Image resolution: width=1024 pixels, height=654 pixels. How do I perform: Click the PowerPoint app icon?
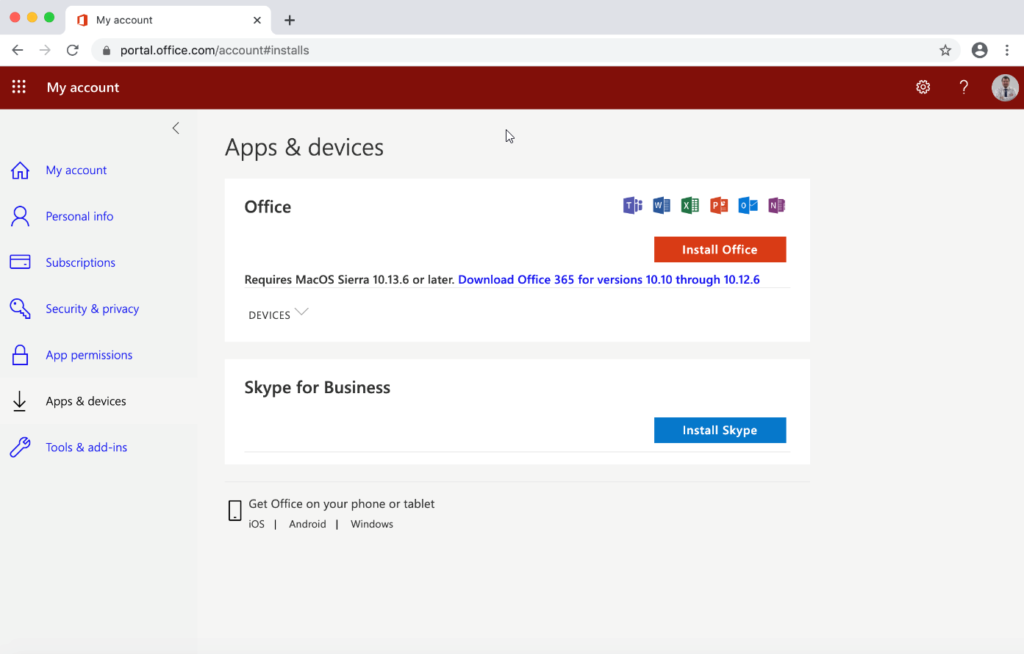pos(719,205)
